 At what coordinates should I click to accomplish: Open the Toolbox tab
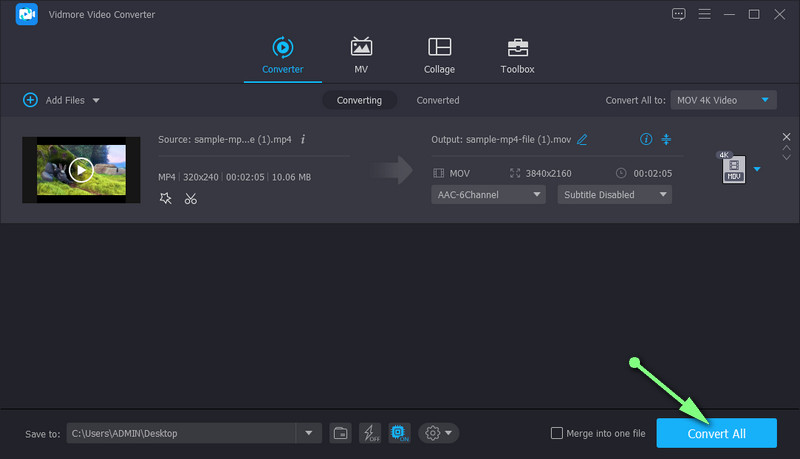(x=517, y=56)
